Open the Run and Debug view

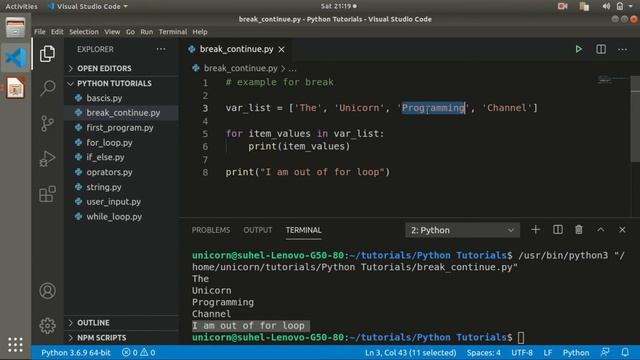click(x=47, y=159)
